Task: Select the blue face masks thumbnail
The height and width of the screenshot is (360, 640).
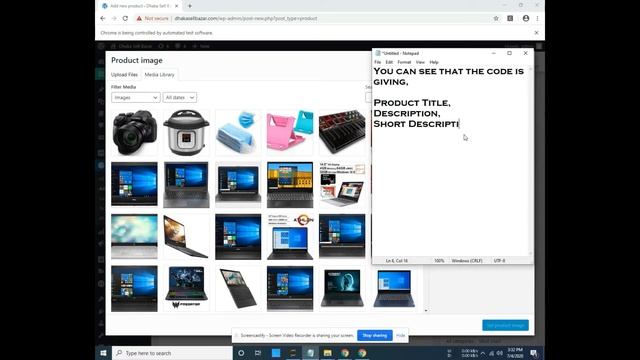Action: (x=238, y=132)
